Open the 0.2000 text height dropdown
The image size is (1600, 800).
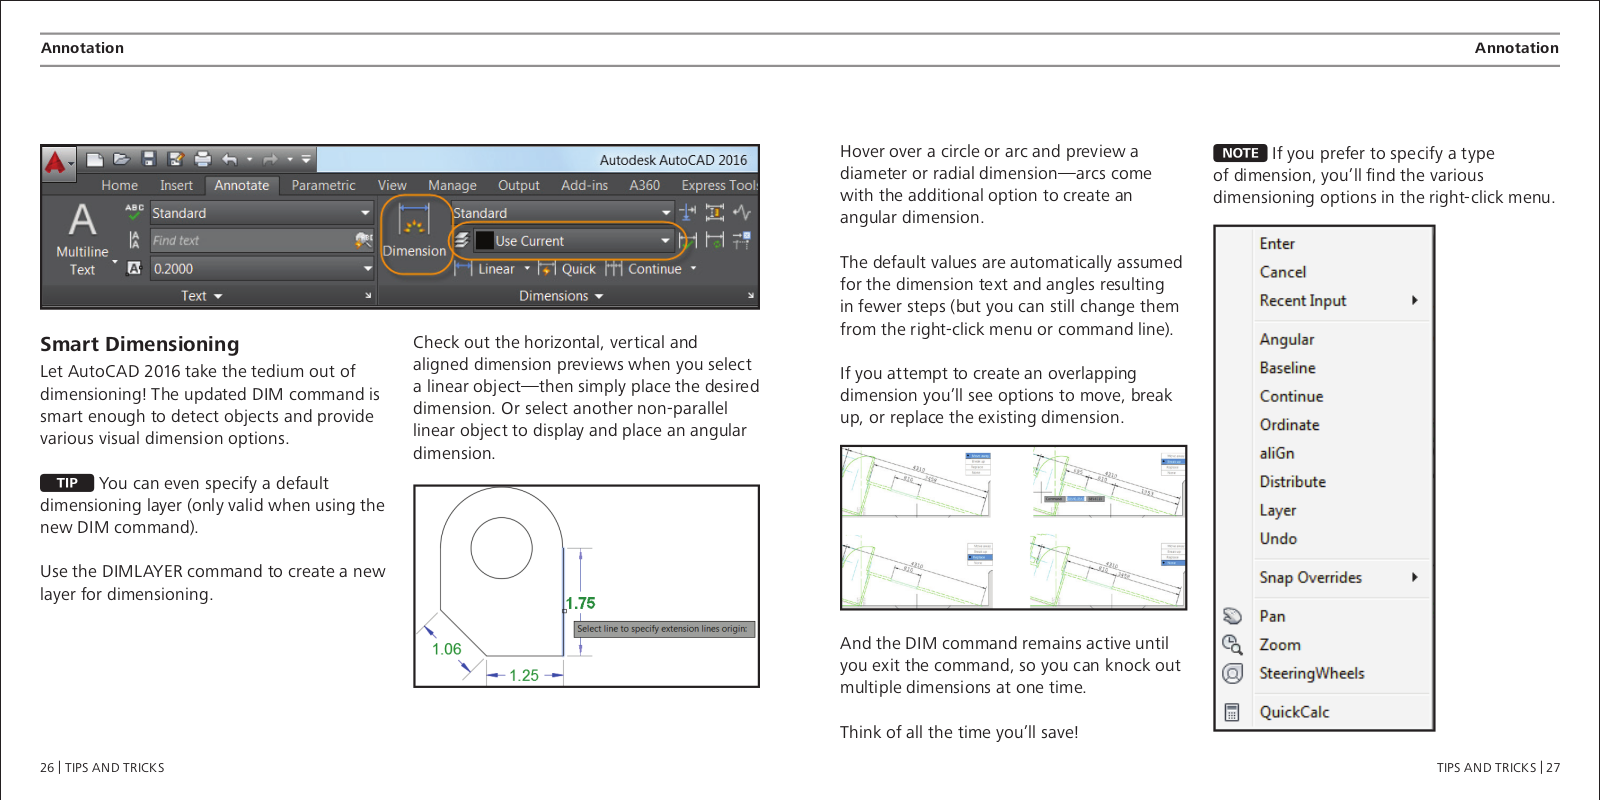point(367,268)
